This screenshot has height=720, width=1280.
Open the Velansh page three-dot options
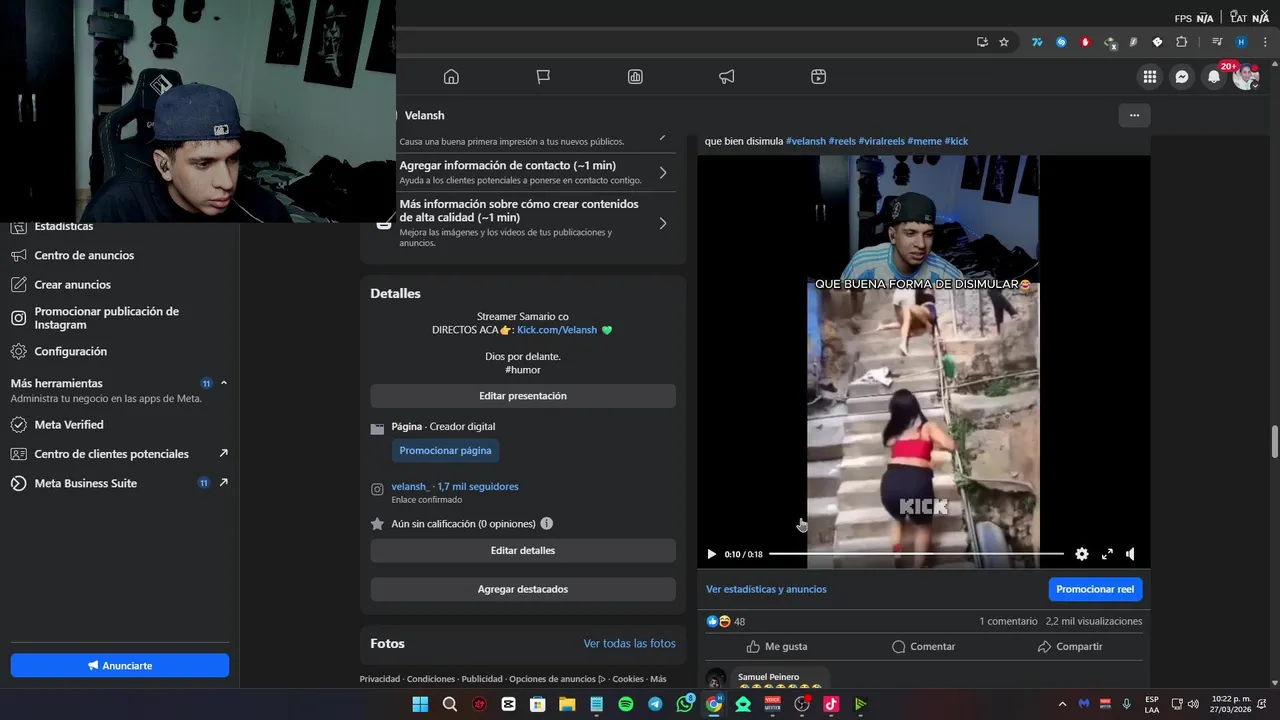1134,115
